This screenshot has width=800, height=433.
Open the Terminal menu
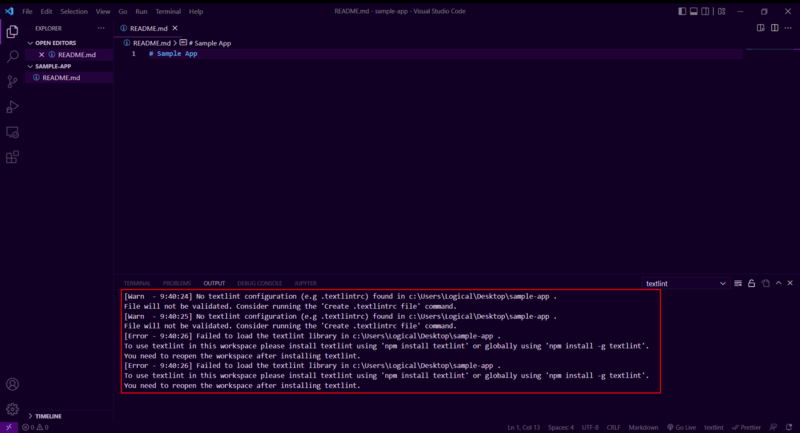pyautogui.click(x=168, y=11)
